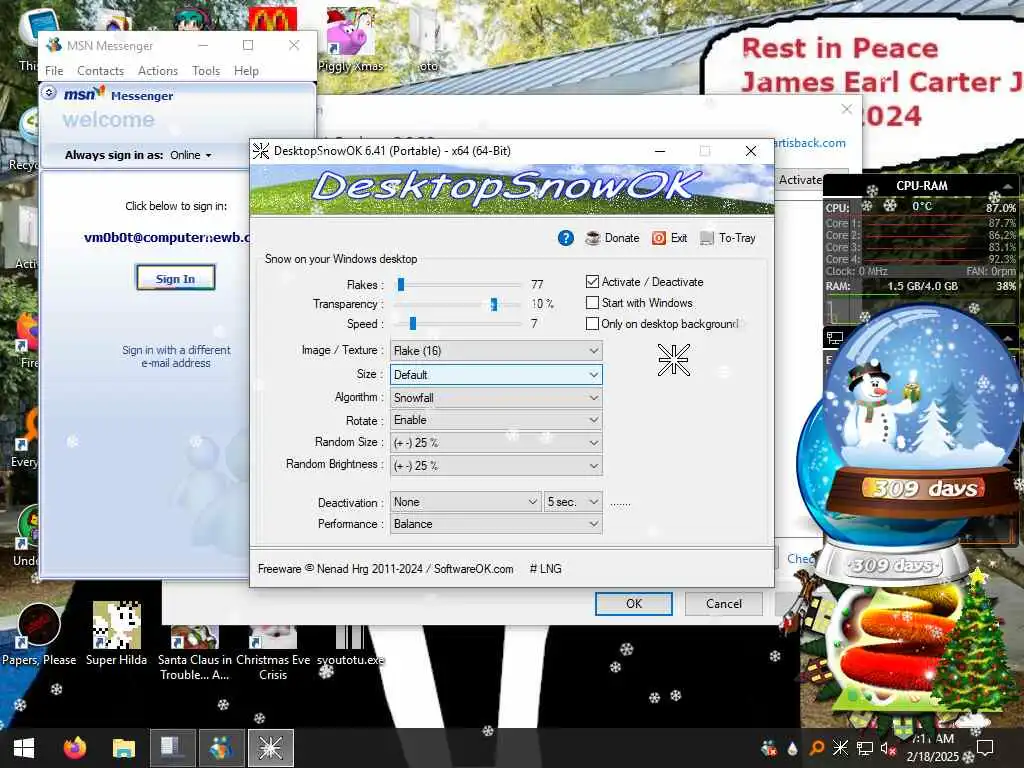Click the server-style taskbar app button
Viewport: 1024px width, 768px height.
(172, 748)
